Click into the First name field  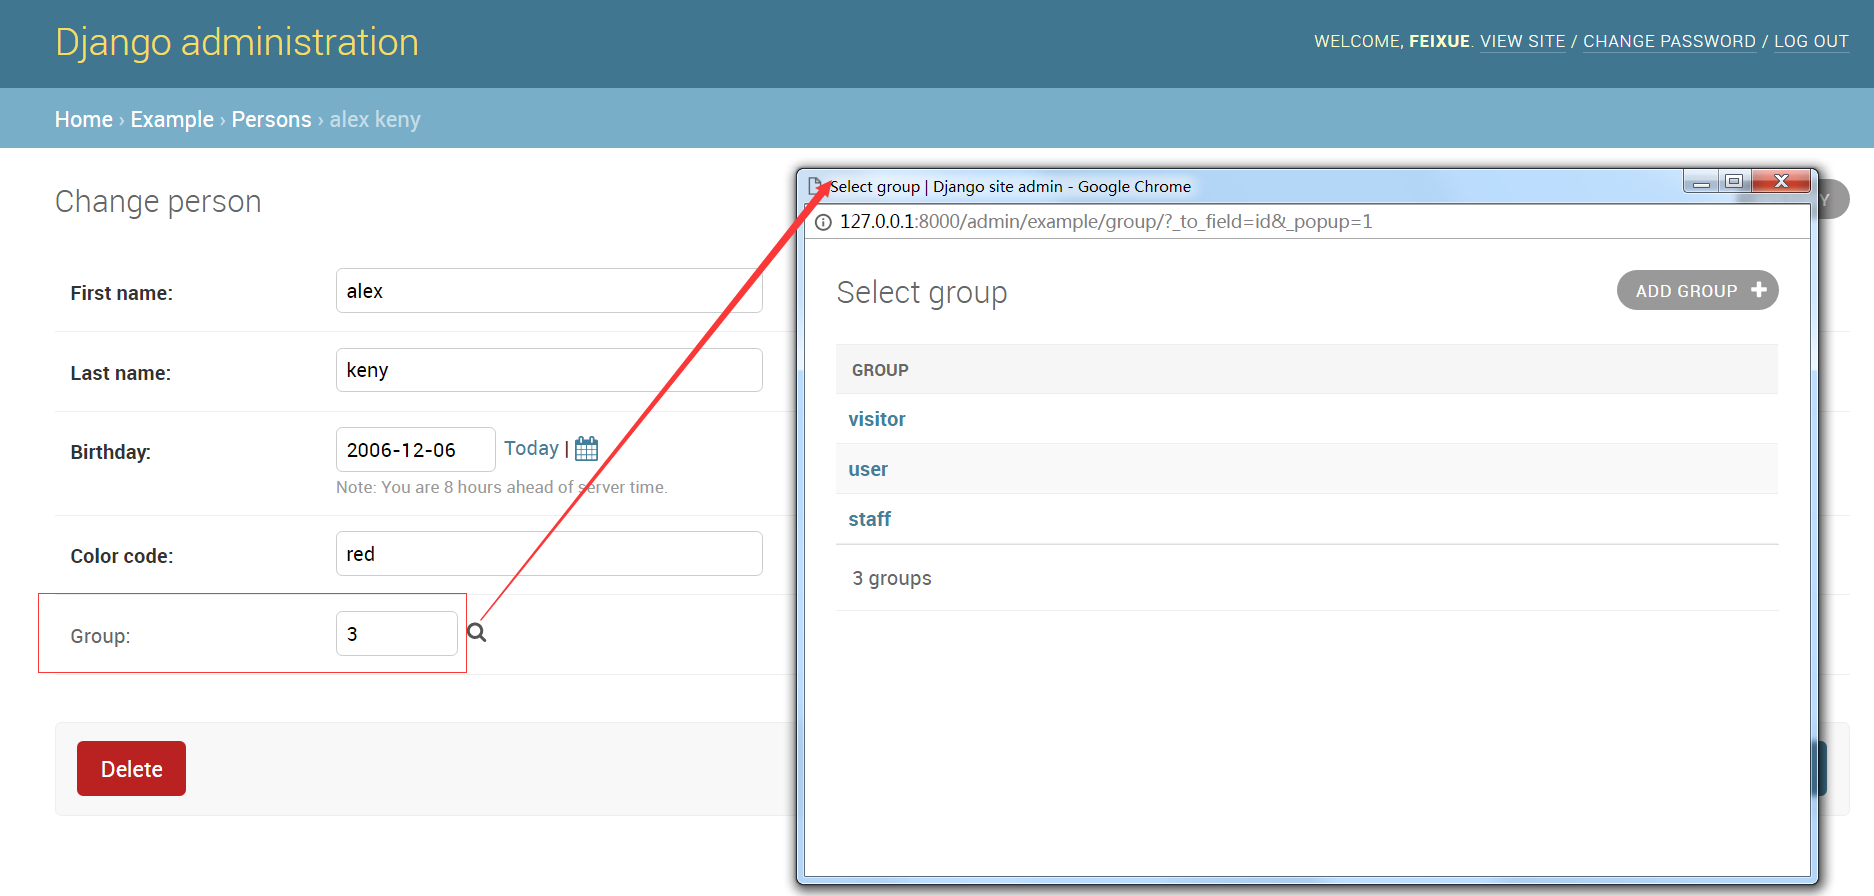[549, 291]
